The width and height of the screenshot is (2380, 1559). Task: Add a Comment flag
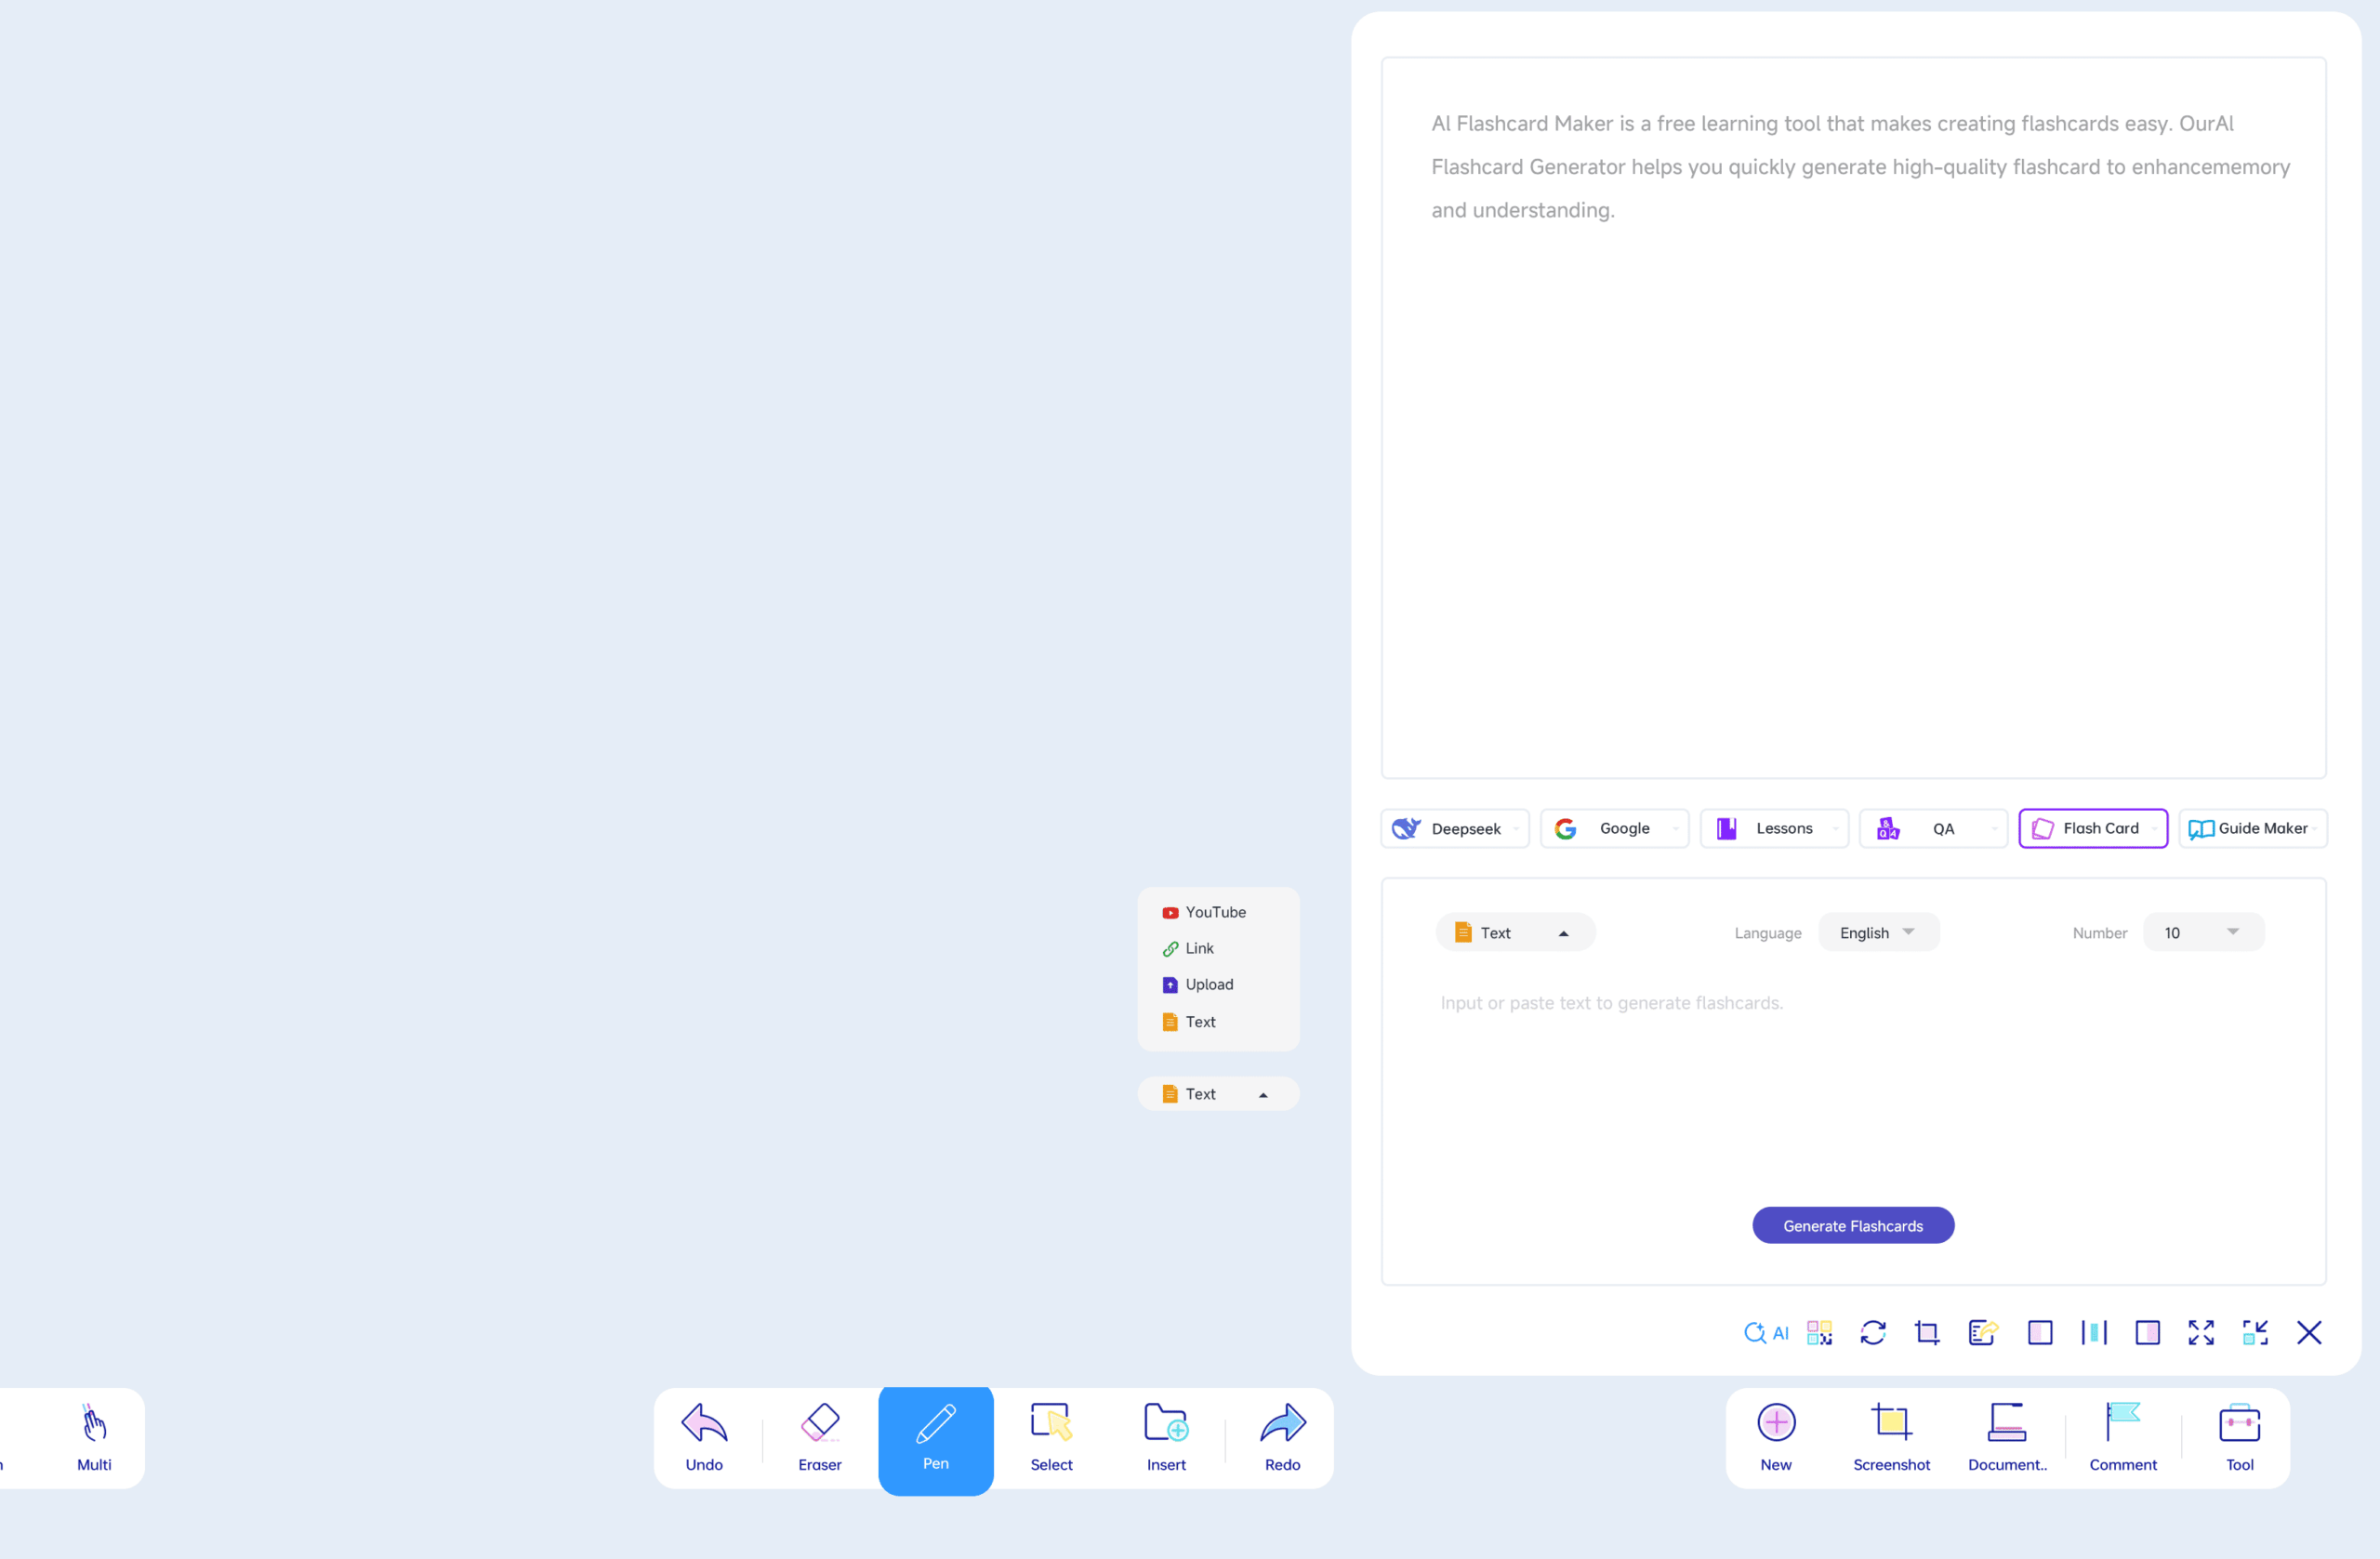(x=2123, y=1437)
